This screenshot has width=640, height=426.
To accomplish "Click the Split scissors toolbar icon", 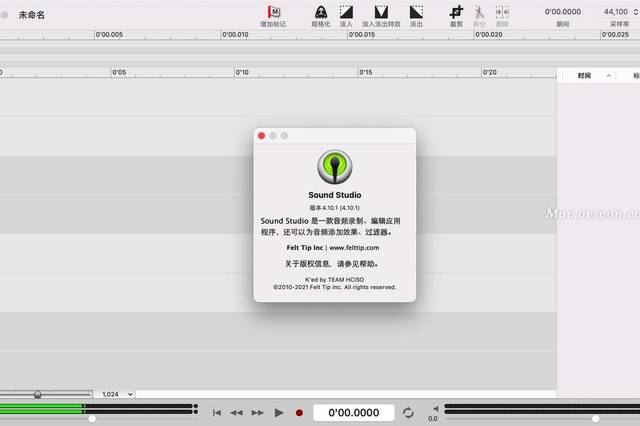I will point(480,12).
